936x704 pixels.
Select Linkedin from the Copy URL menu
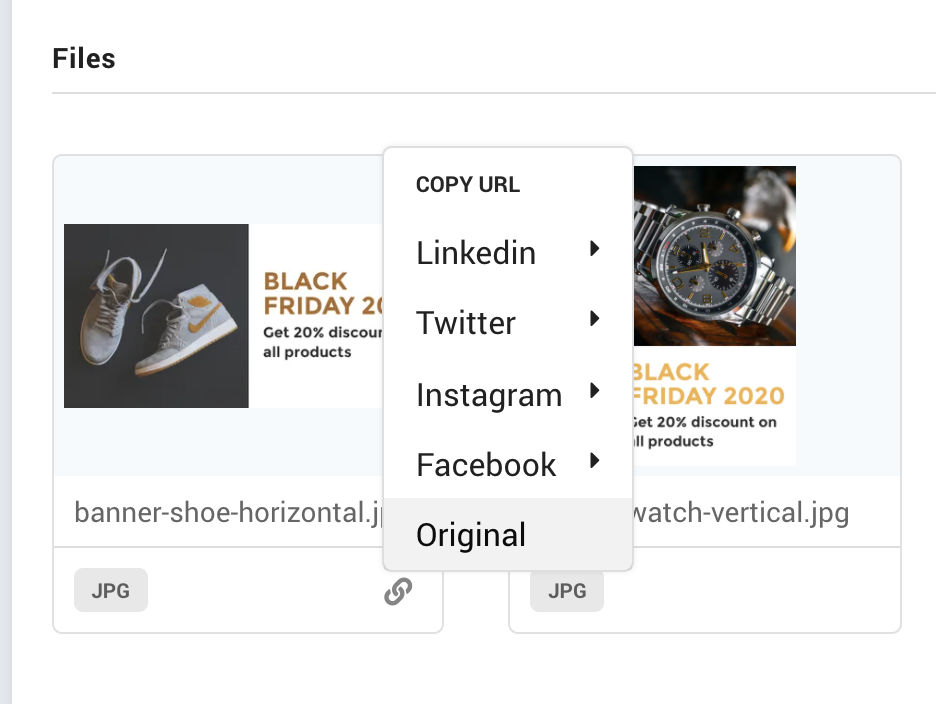pos(475,253)
